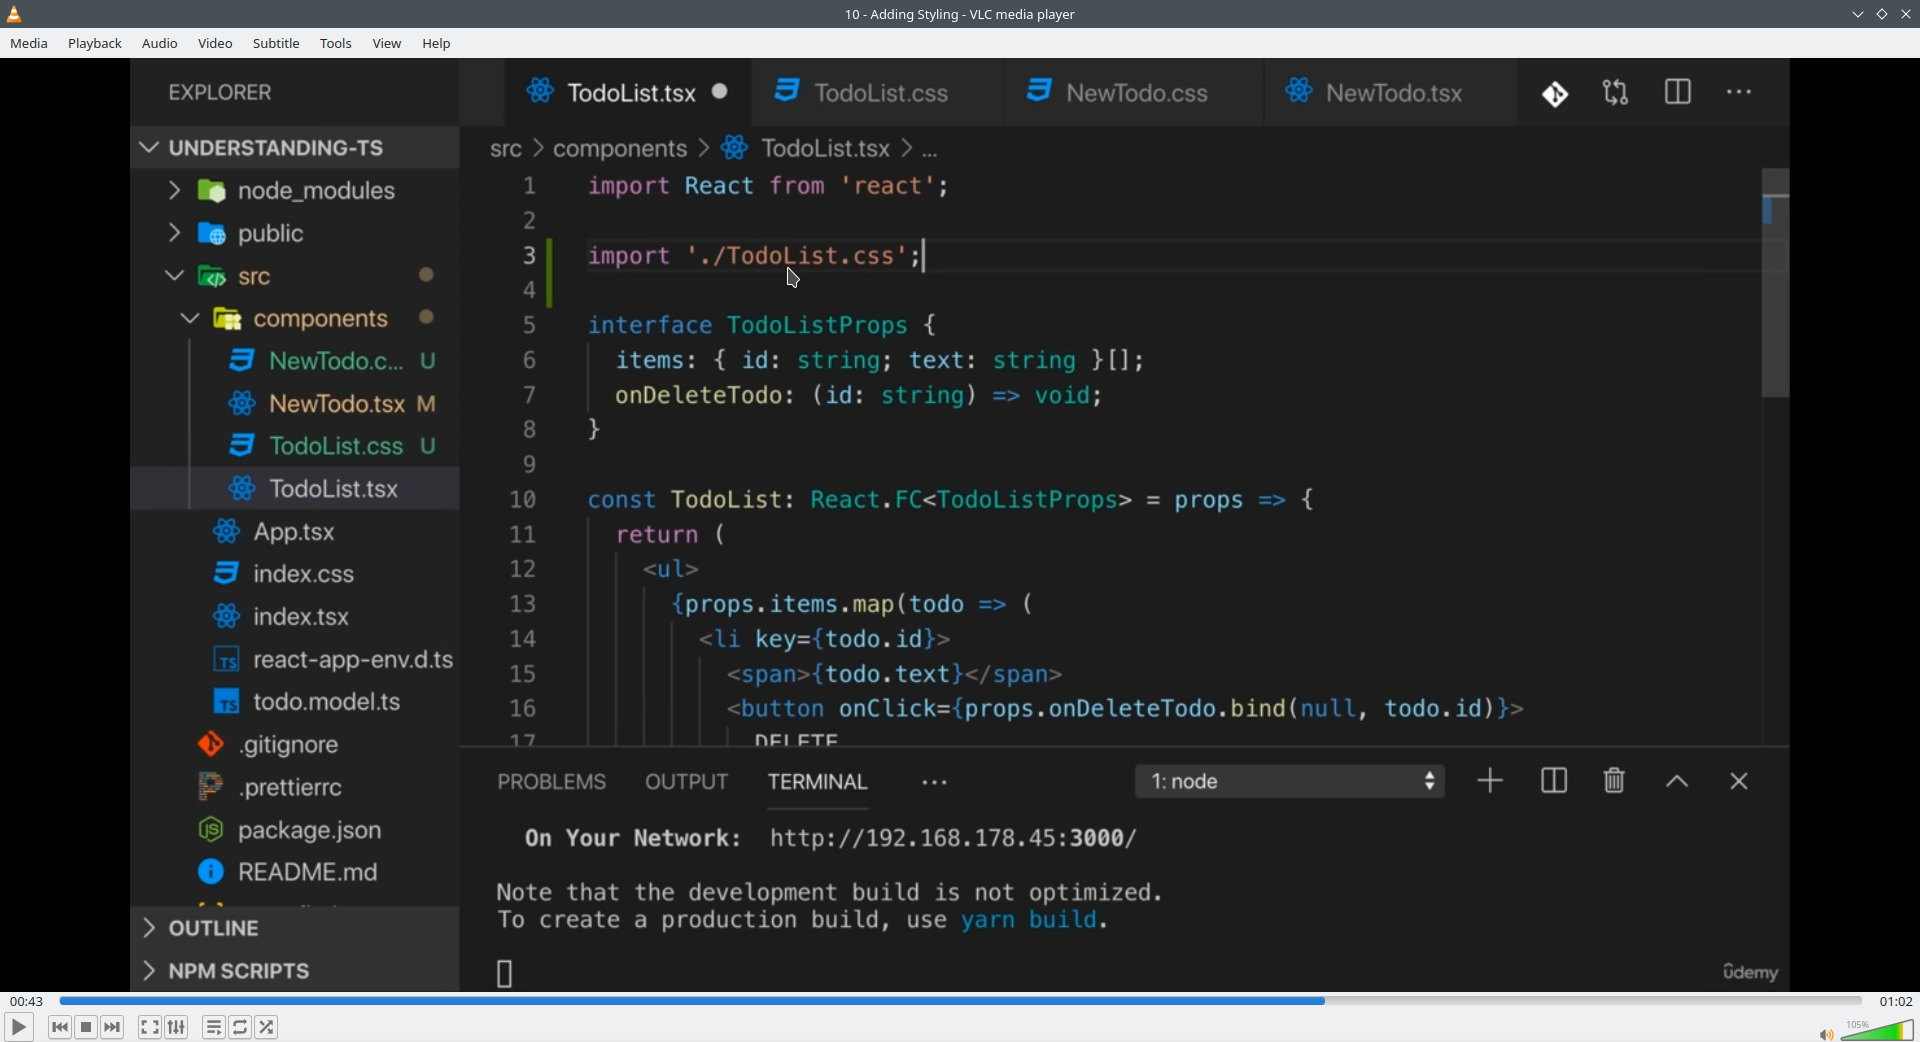Screen dimensions: 1920x1042
Task: Seek within the video progress bar
Action: tap(960, 1001)
